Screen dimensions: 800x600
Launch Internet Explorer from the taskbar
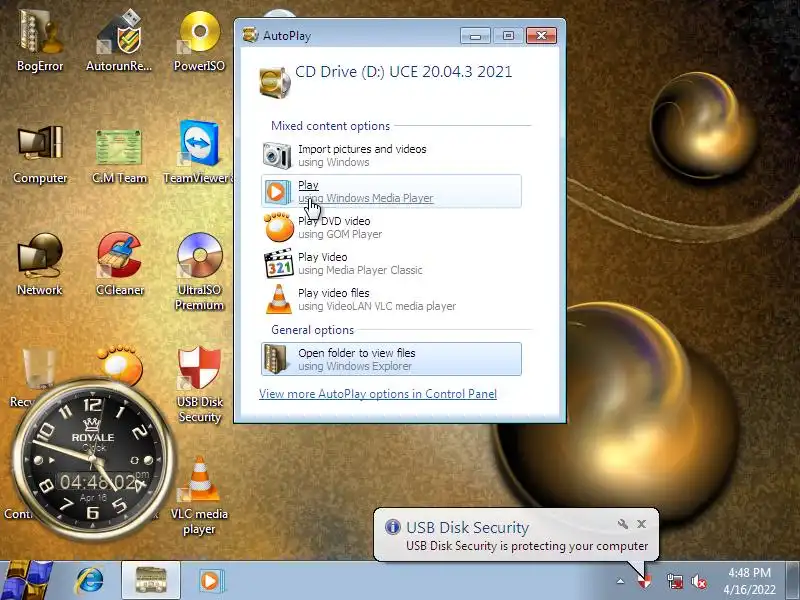click(89, 581)
